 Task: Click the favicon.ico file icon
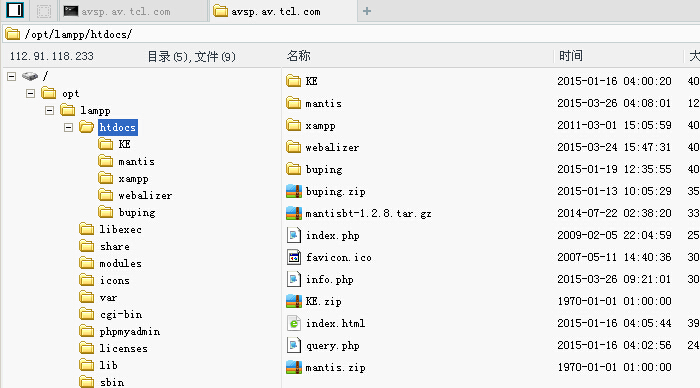coord(294,257)
